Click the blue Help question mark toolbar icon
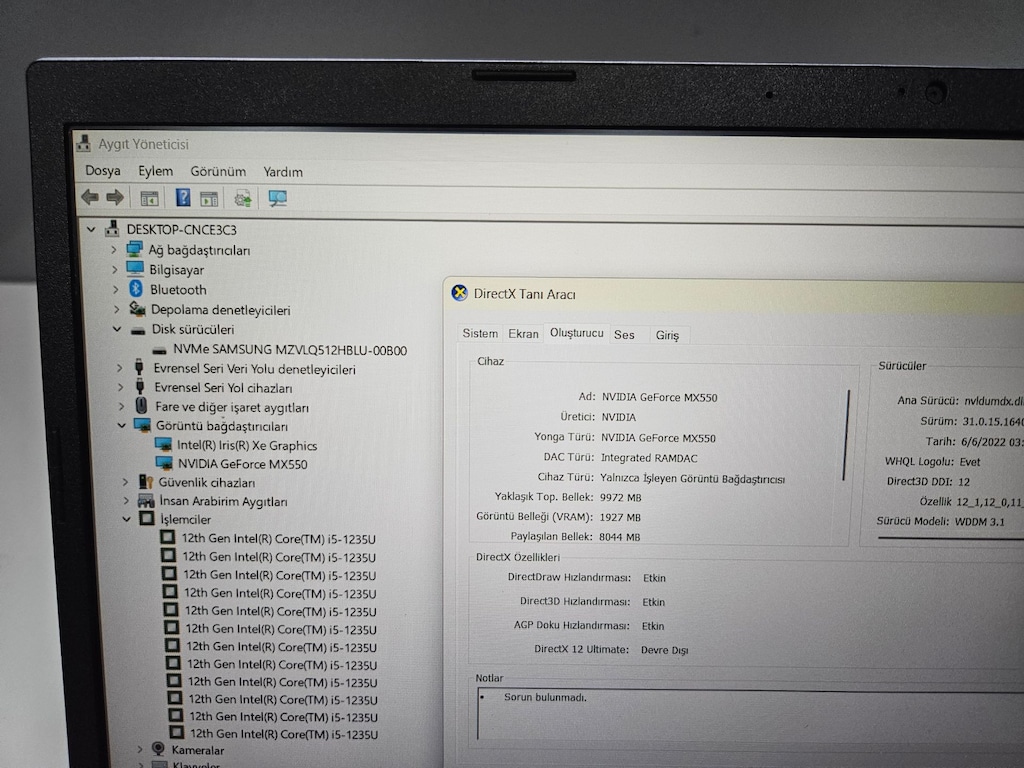The width and height of the screenshot is (1024, 768). [183, 197]
